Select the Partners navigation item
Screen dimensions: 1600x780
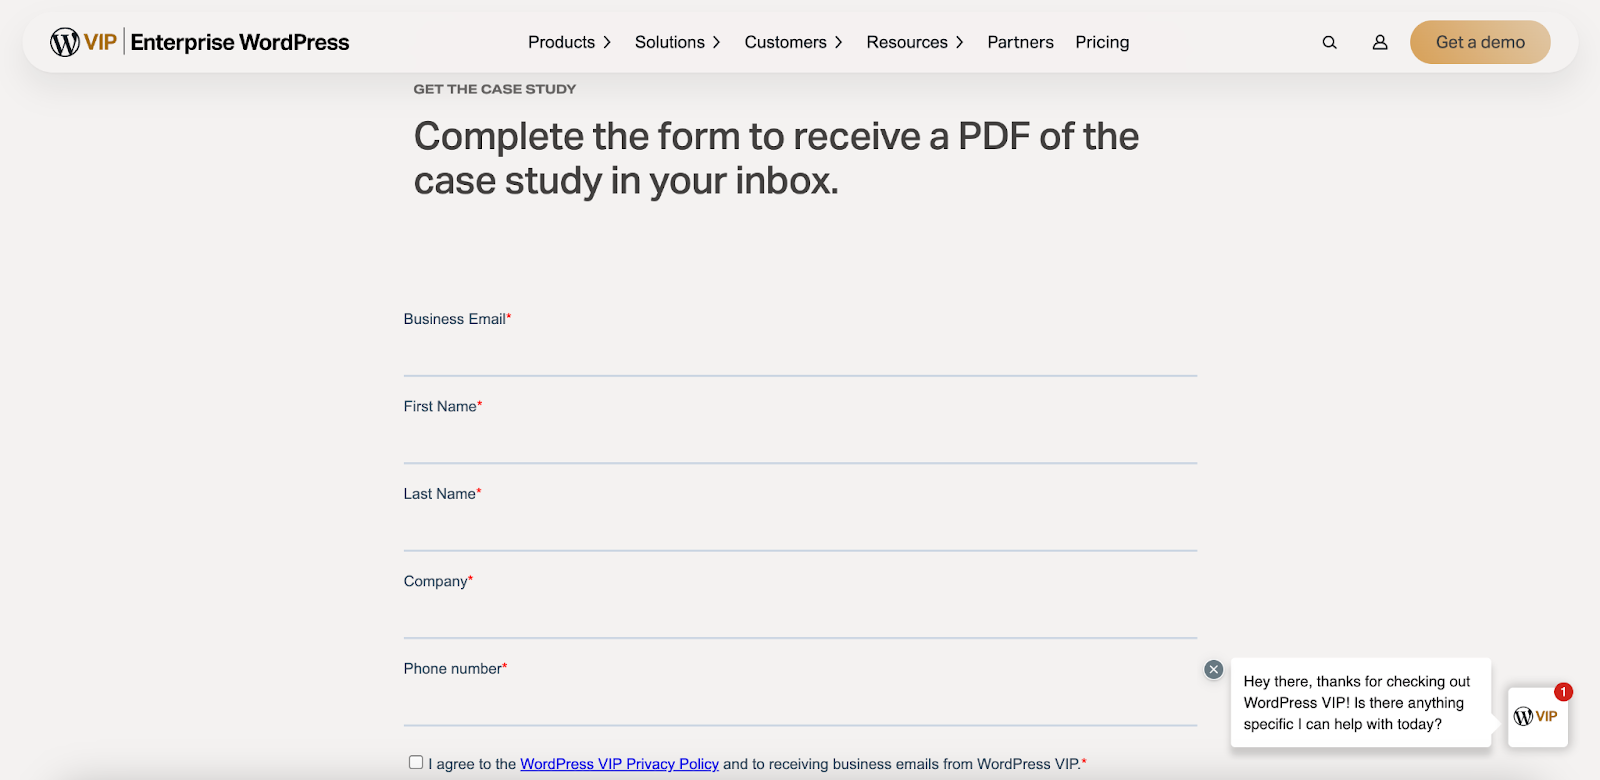[1019, 42]
